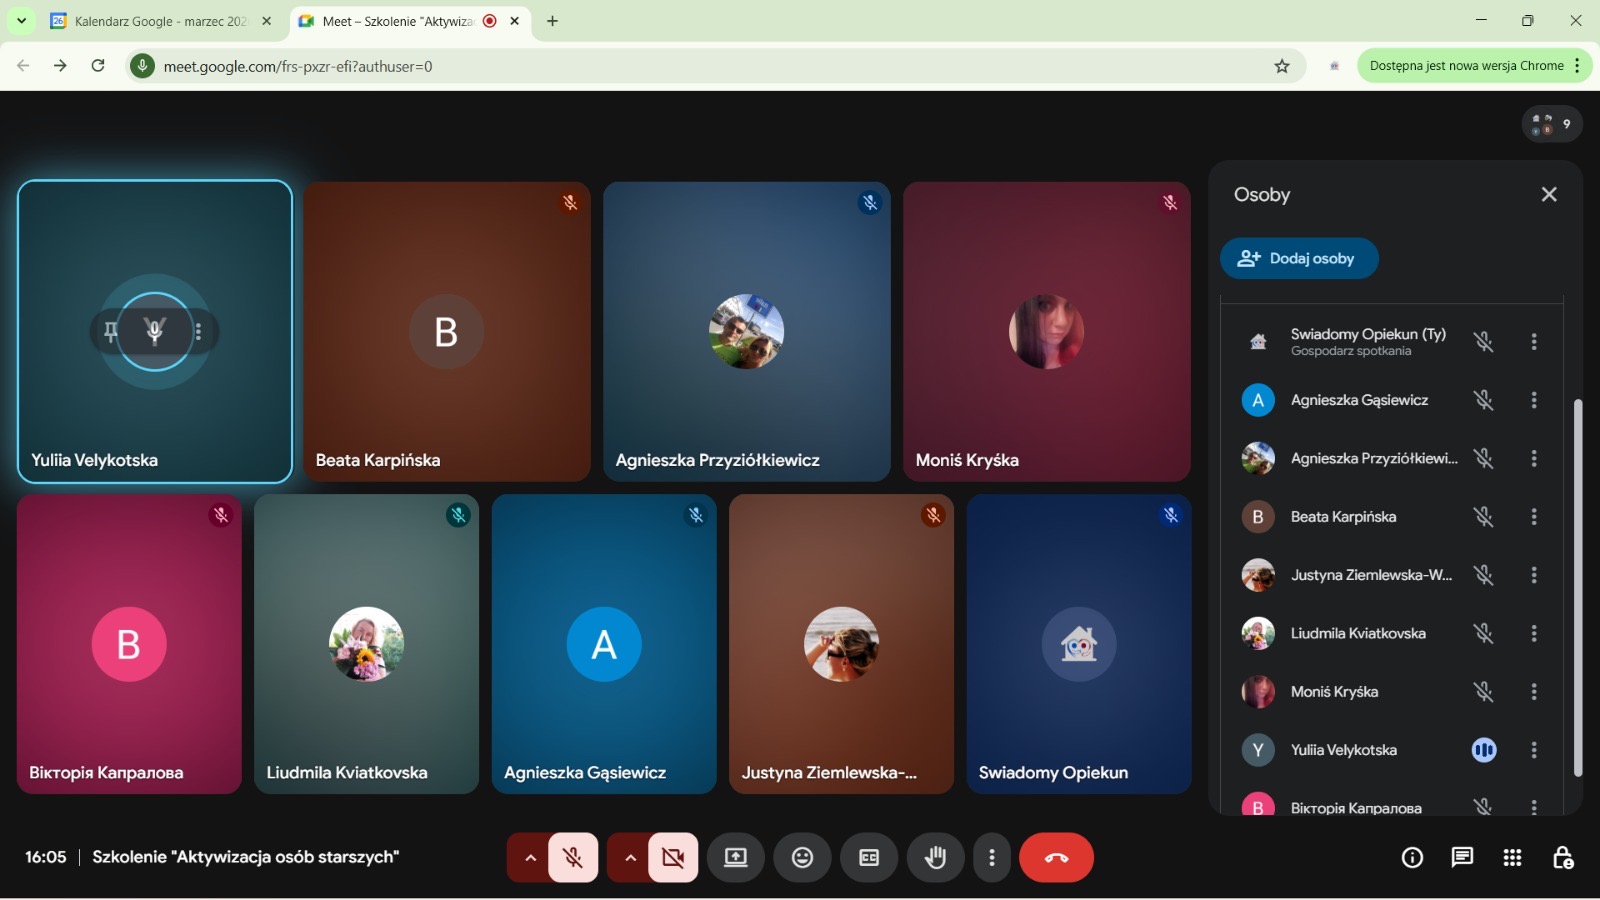
Task: Open the chat messages panel
Action: pos(1462,858)
